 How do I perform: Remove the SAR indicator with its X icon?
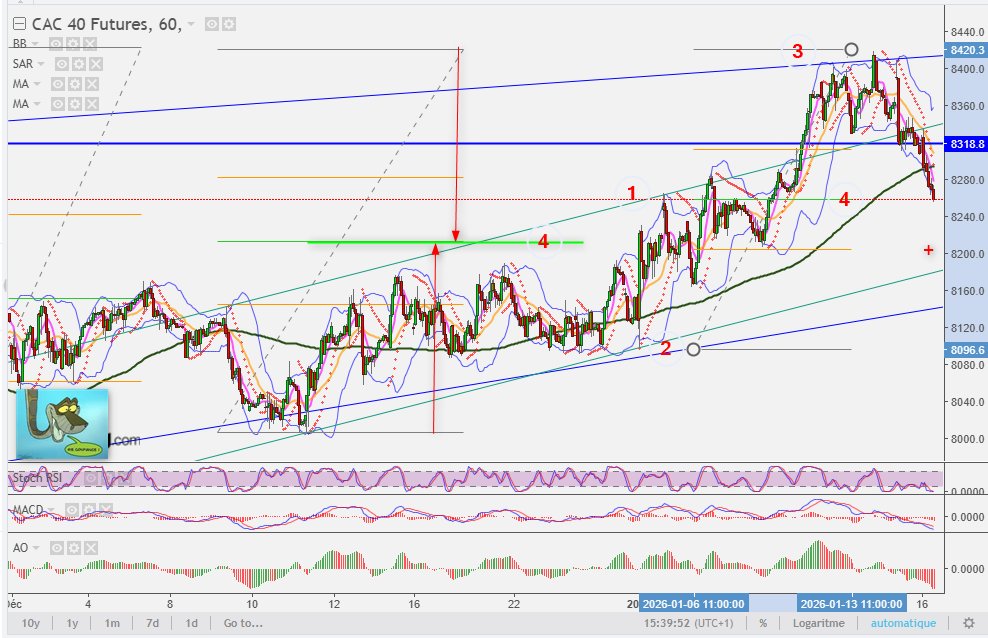click(96, 64)
